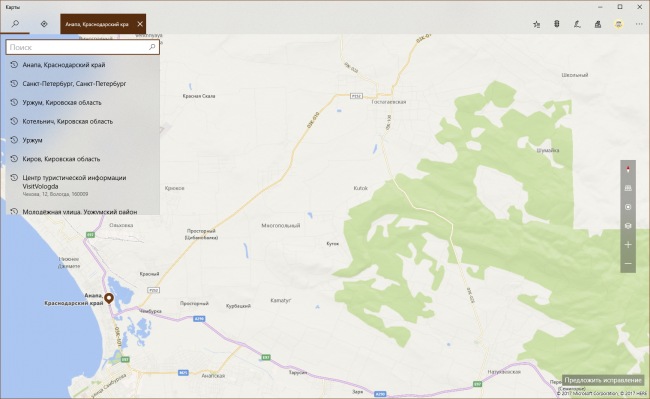Image resolution: width=650 pixels, height=399 pixels.
Task: Switch to the search tab
Action: (x=15, y=24)
